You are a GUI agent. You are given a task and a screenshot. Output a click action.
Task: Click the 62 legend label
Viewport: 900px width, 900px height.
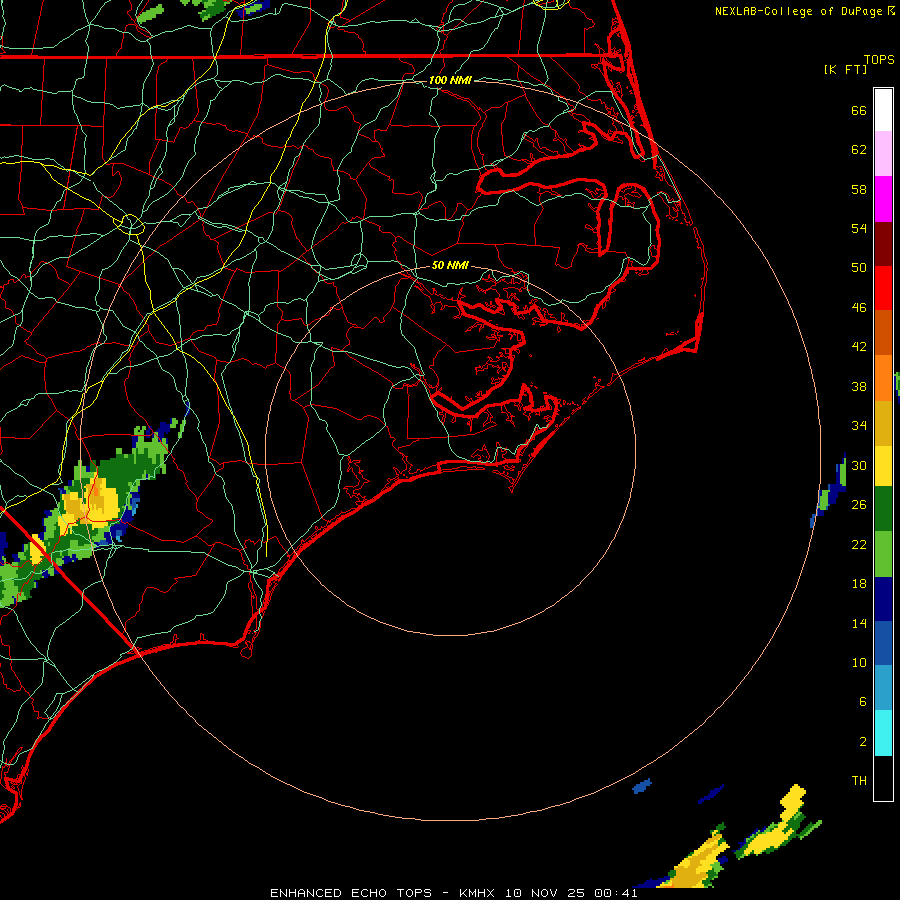click(859, 150)
